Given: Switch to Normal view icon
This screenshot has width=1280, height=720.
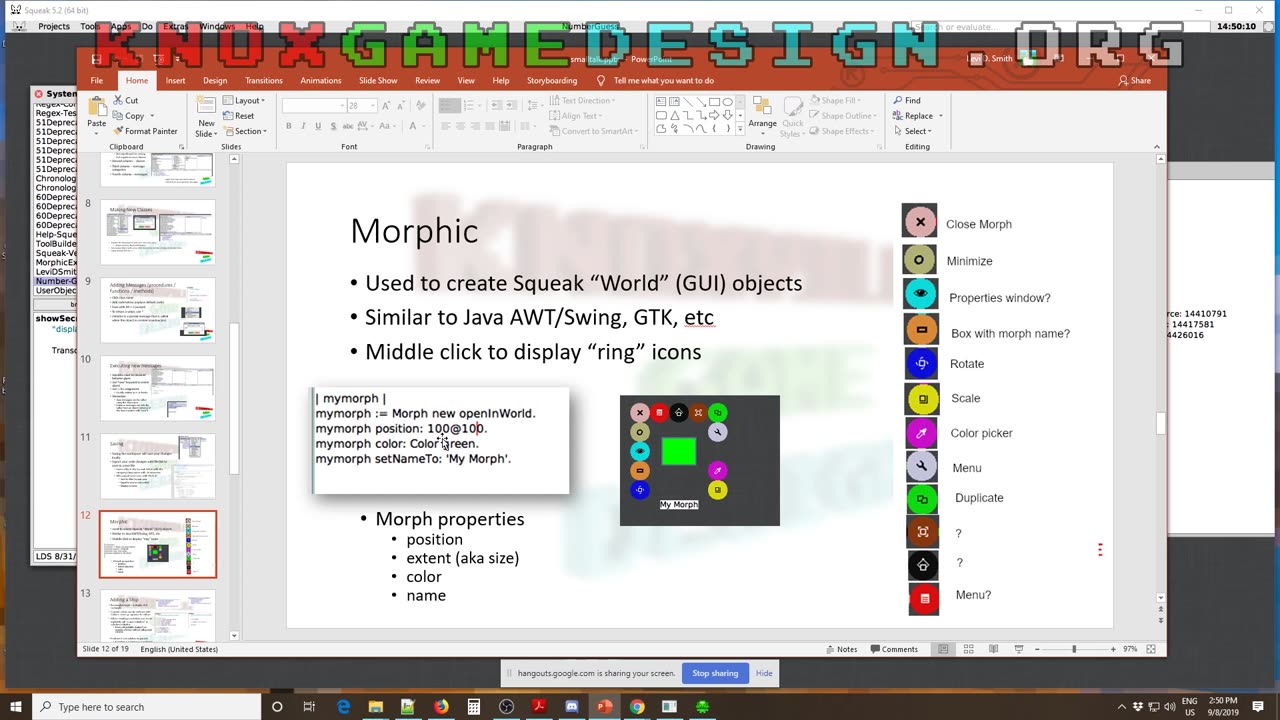Looking at the screenshot, I should pos(943,649).
